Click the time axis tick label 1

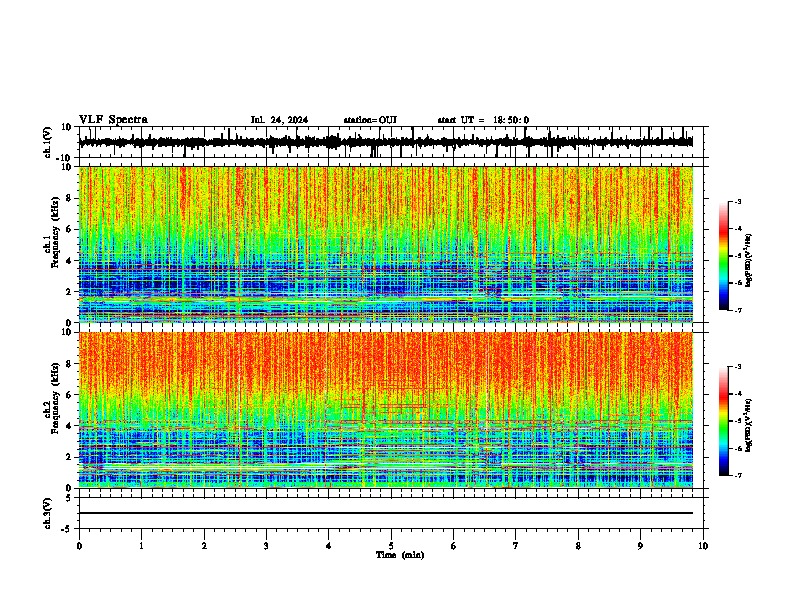[x=141, y=546]
